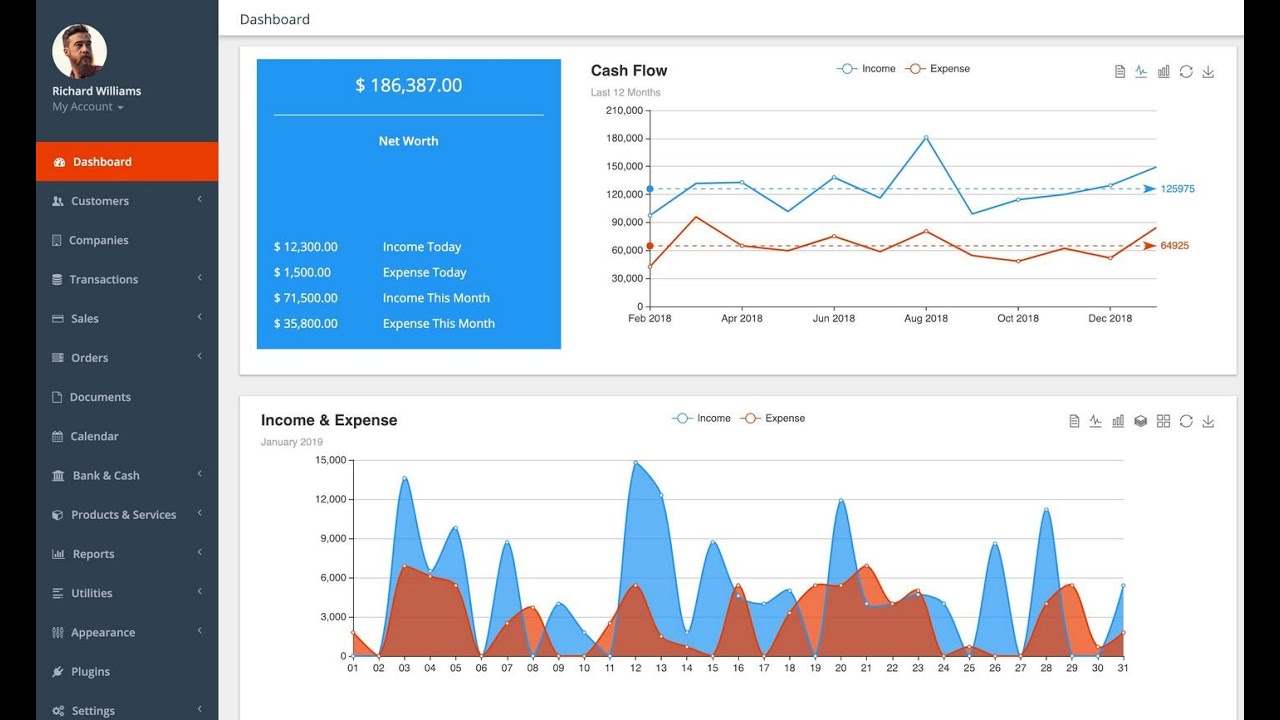Click the 64925 expense average marker
The height and width of the screenshot is (720, 1280).
pyautogui.click(x=1175, y=246)
